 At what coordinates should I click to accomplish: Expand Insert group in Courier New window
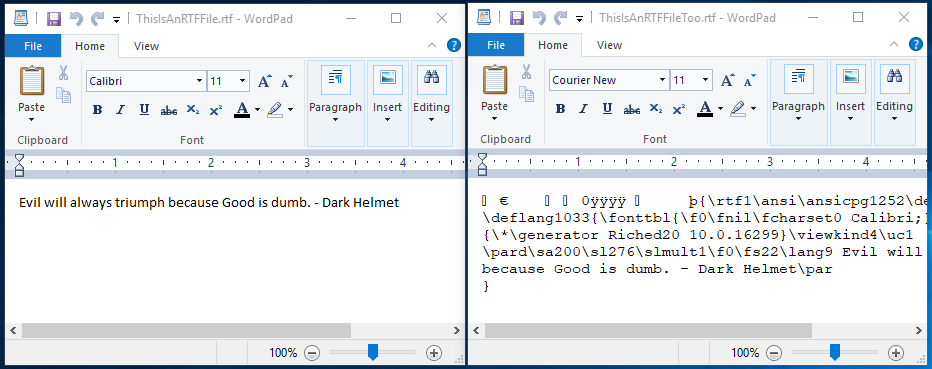[851, 102]
